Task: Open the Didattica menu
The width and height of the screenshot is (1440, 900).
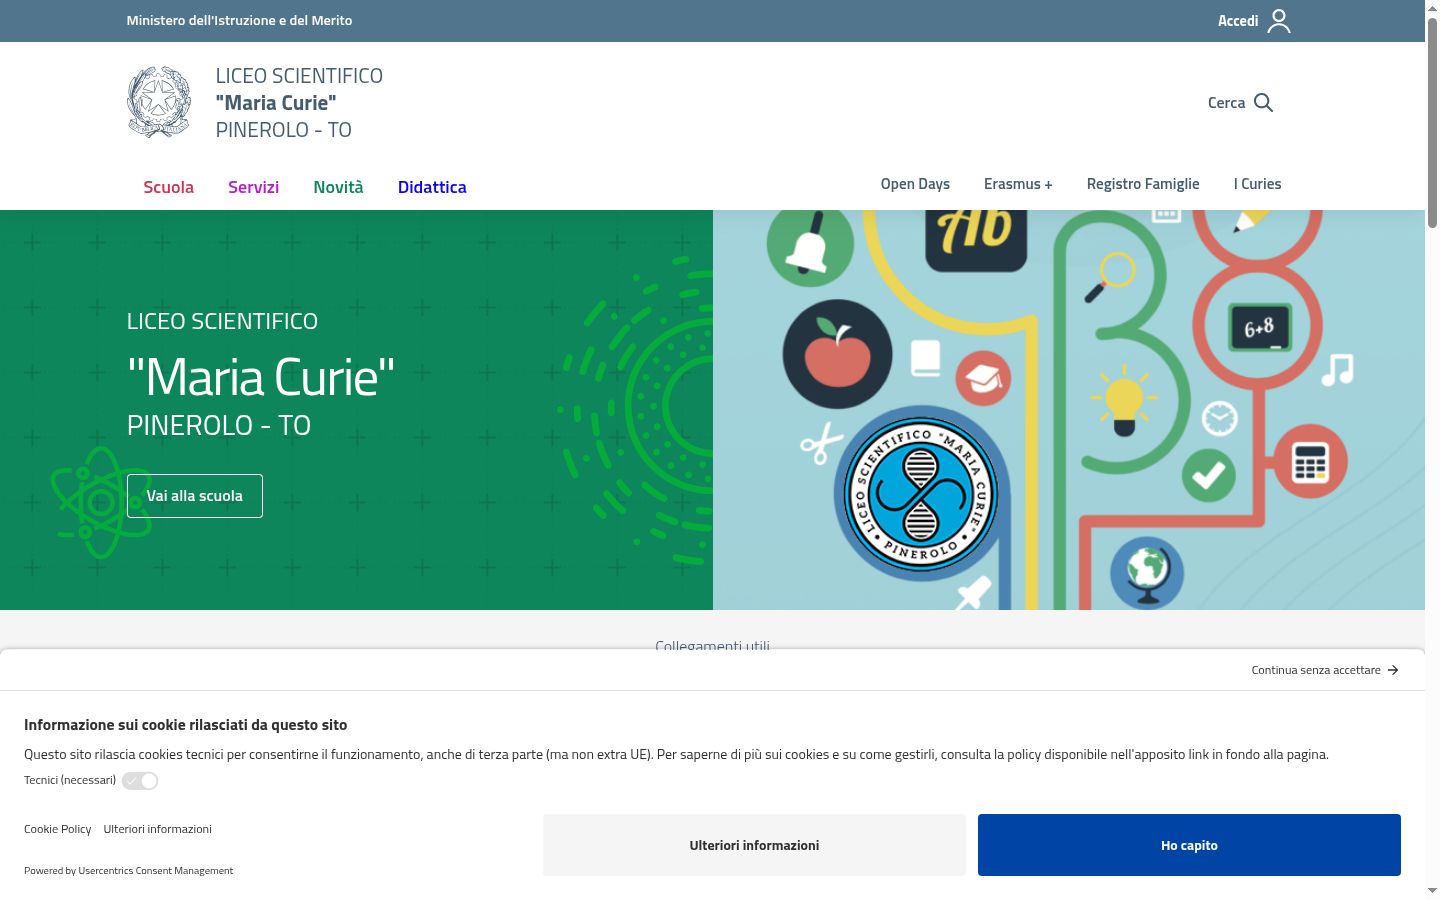Action: 432,187
